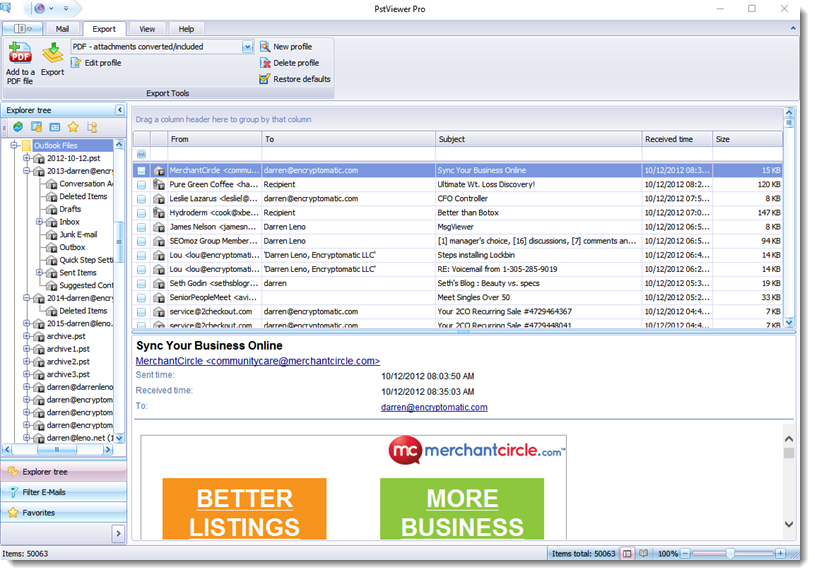Click the Explorer tree horizontal scrollbar
This screenshot has width=815, height=575.
coord(57,450)
